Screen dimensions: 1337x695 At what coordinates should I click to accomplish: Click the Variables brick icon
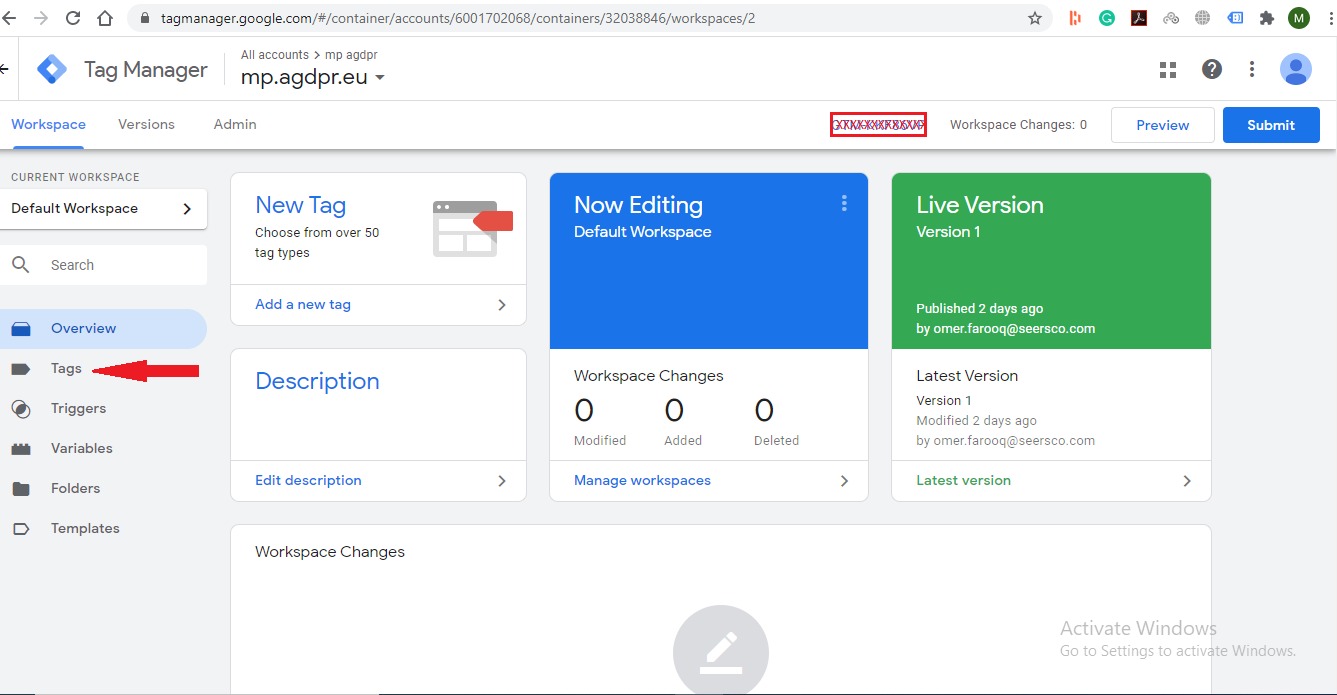(x=21, y=449)
